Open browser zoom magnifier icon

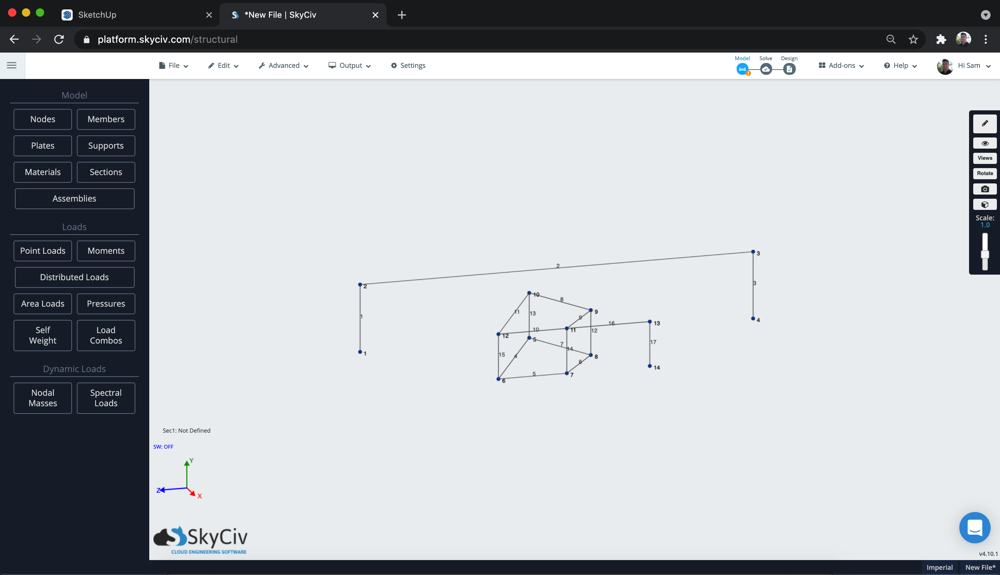pos(891,40)
